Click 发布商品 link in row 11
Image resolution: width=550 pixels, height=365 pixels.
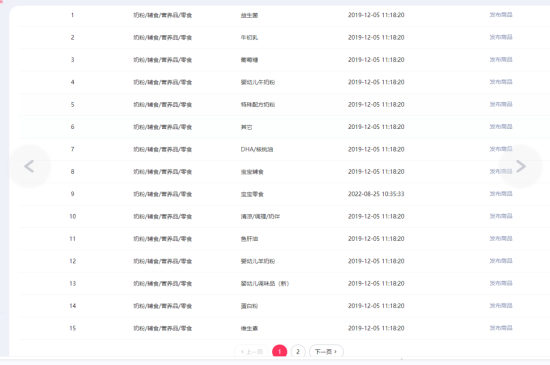(x=501, y=239)
